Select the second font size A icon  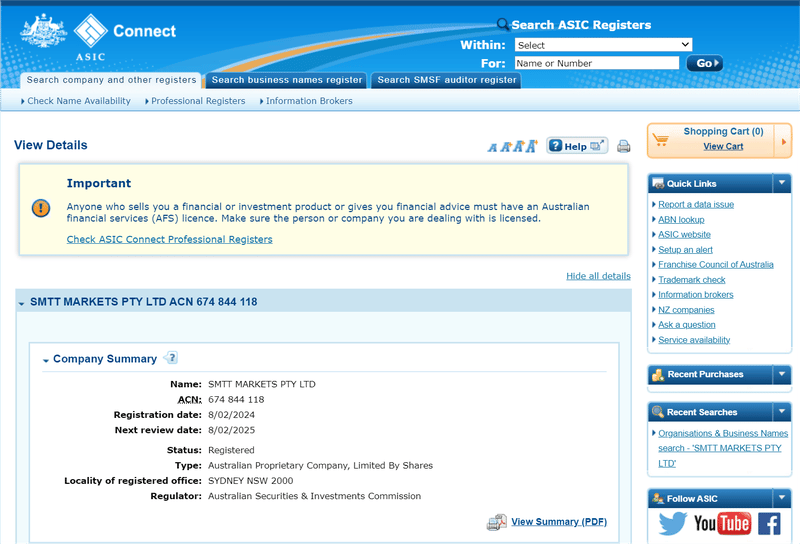click(x=505, y=147)
